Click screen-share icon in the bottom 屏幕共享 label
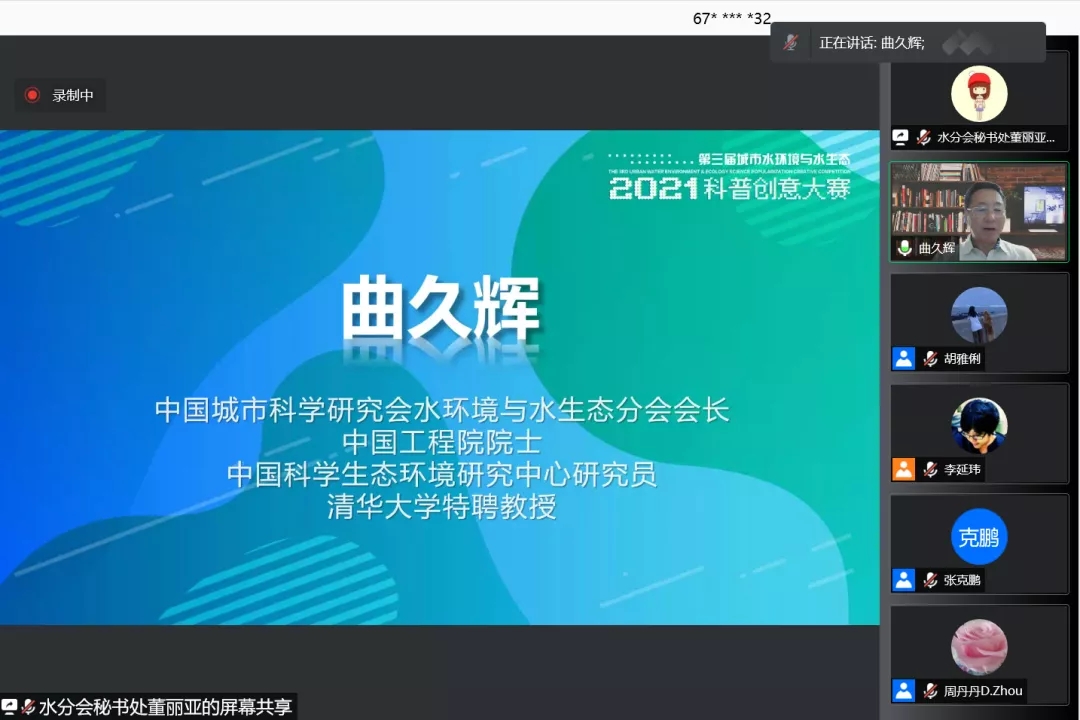The image size is (1080, 720). (9, 707)
